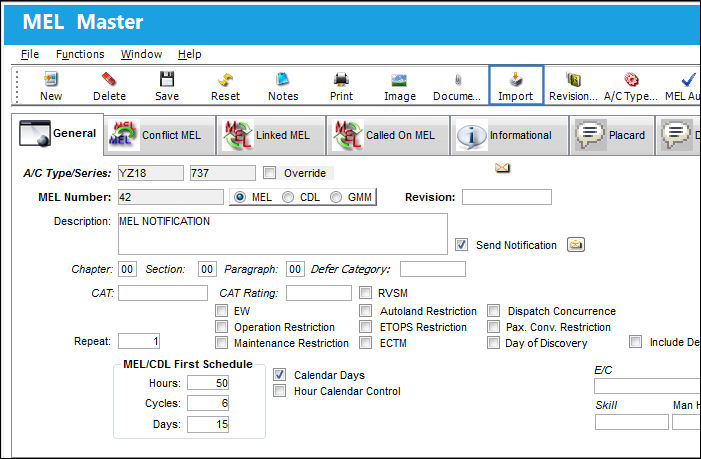This screenshot has width=701, height=459.
Task: Click the Paragraph field
Action: click(x=296, y=269)
